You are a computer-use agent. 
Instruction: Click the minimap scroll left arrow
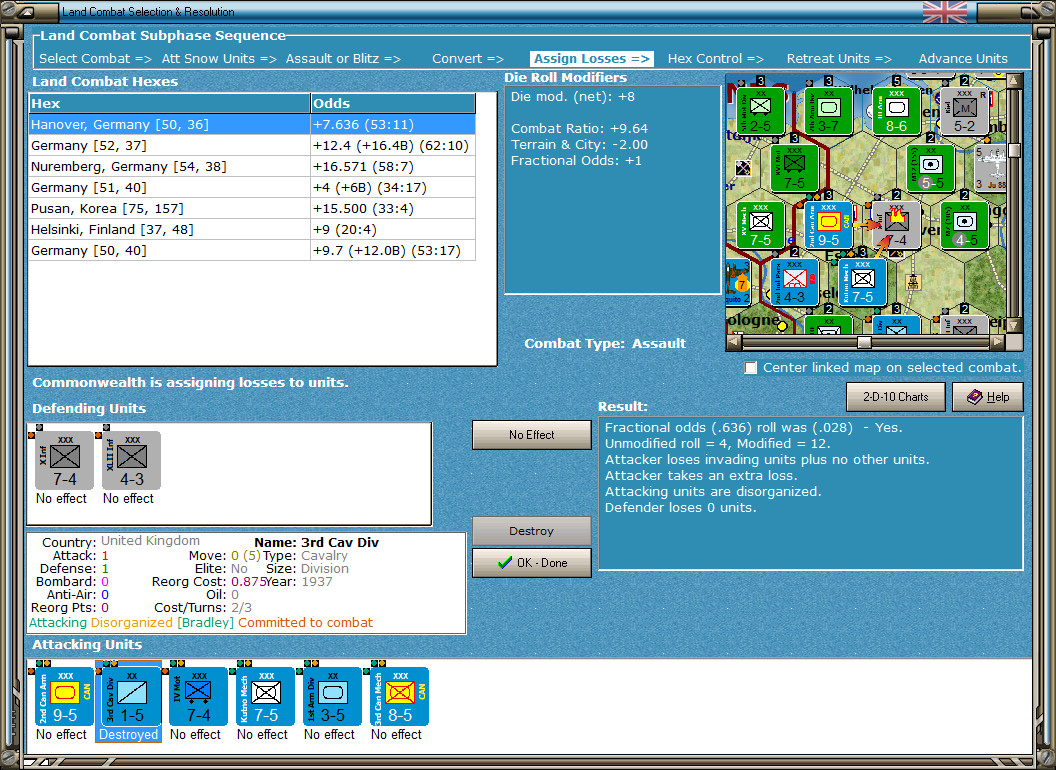pos(734,342)
